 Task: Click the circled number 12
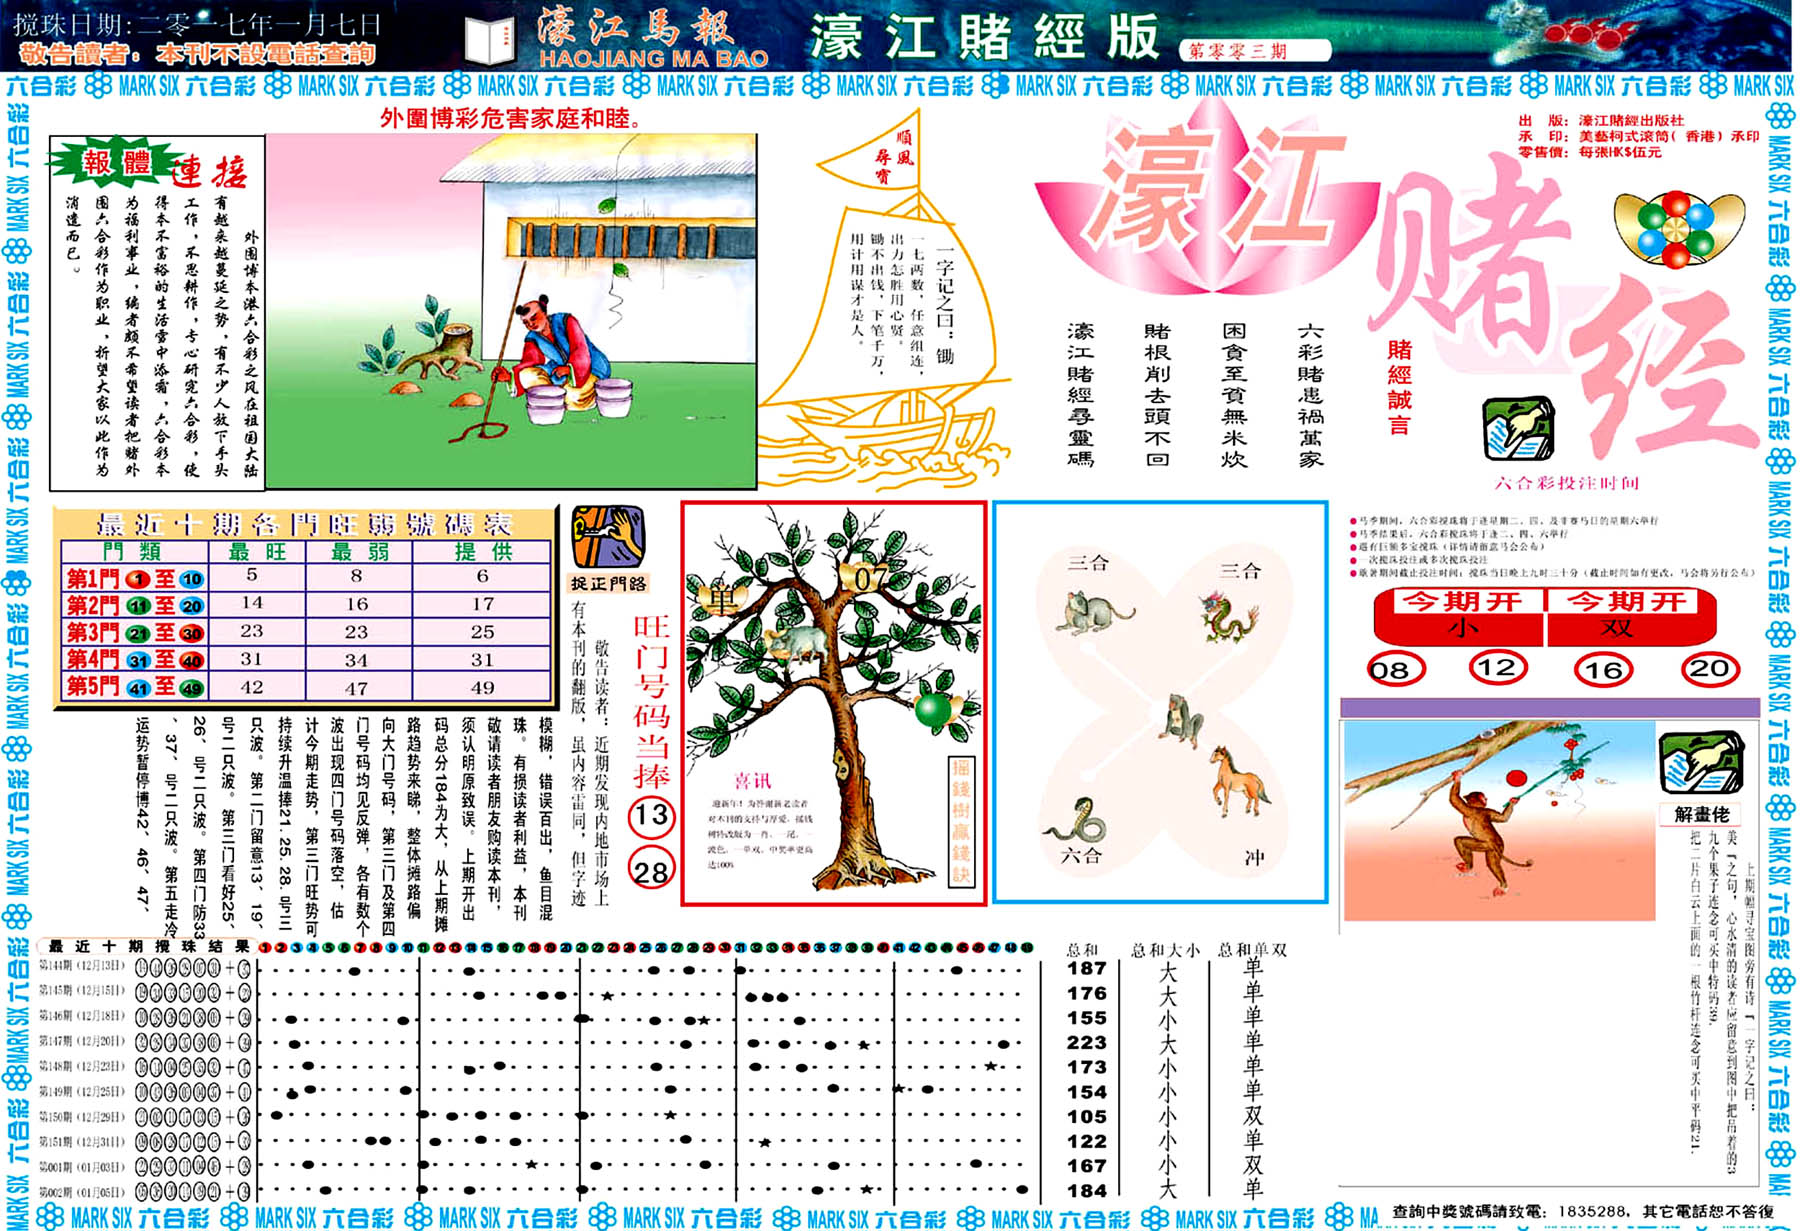[x=1497, y=667]
